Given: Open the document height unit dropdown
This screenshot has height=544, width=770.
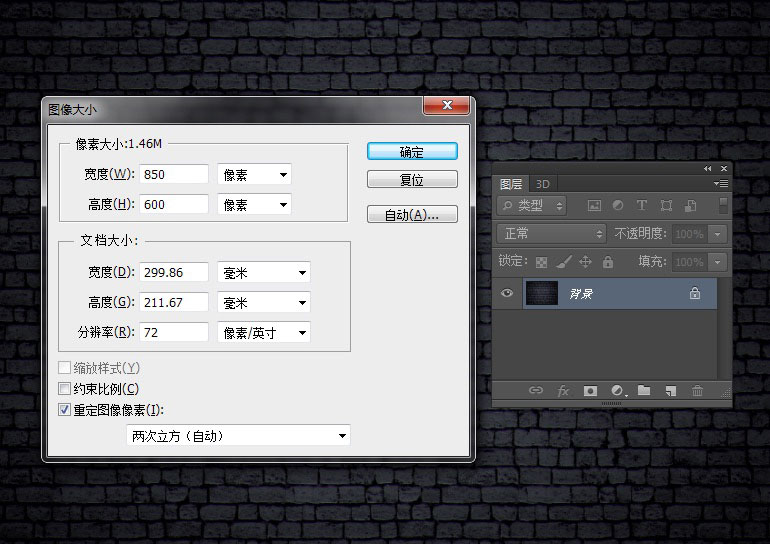Looking at the screenshot, I should pos(264,302).
